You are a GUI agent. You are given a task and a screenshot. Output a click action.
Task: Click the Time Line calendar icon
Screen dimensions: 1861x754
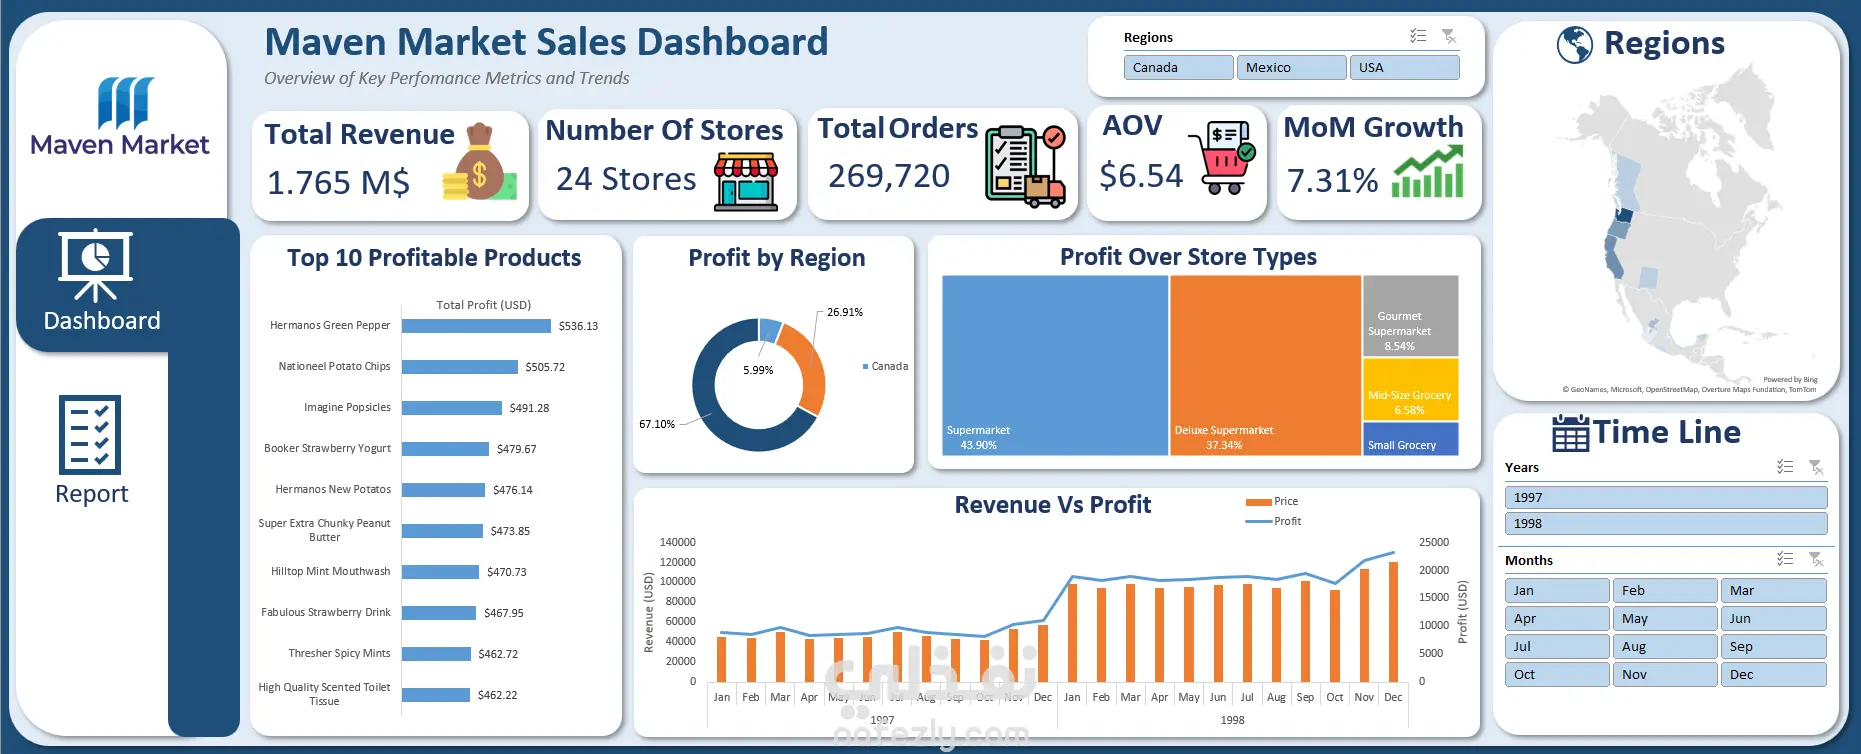[x=1570, y=433]
